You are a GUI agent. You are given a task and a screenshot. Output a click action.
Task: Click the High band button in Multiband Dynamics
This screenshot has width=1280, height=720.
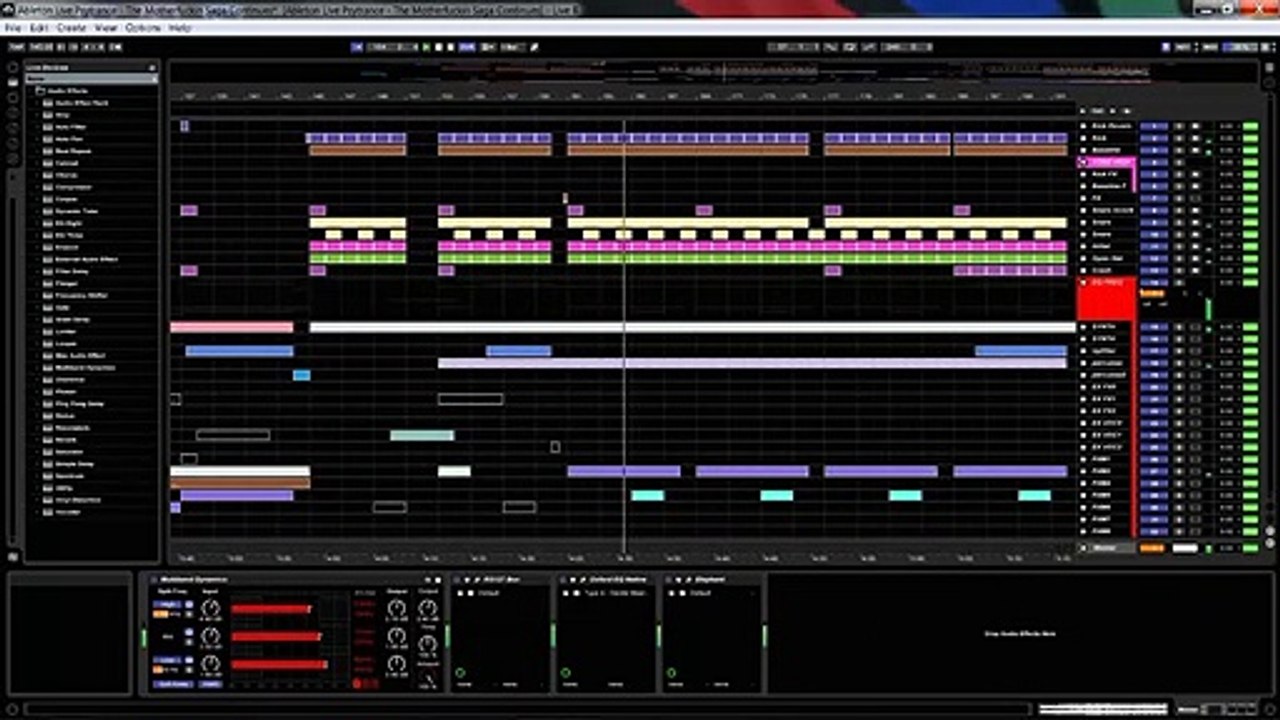pos(165,604)
